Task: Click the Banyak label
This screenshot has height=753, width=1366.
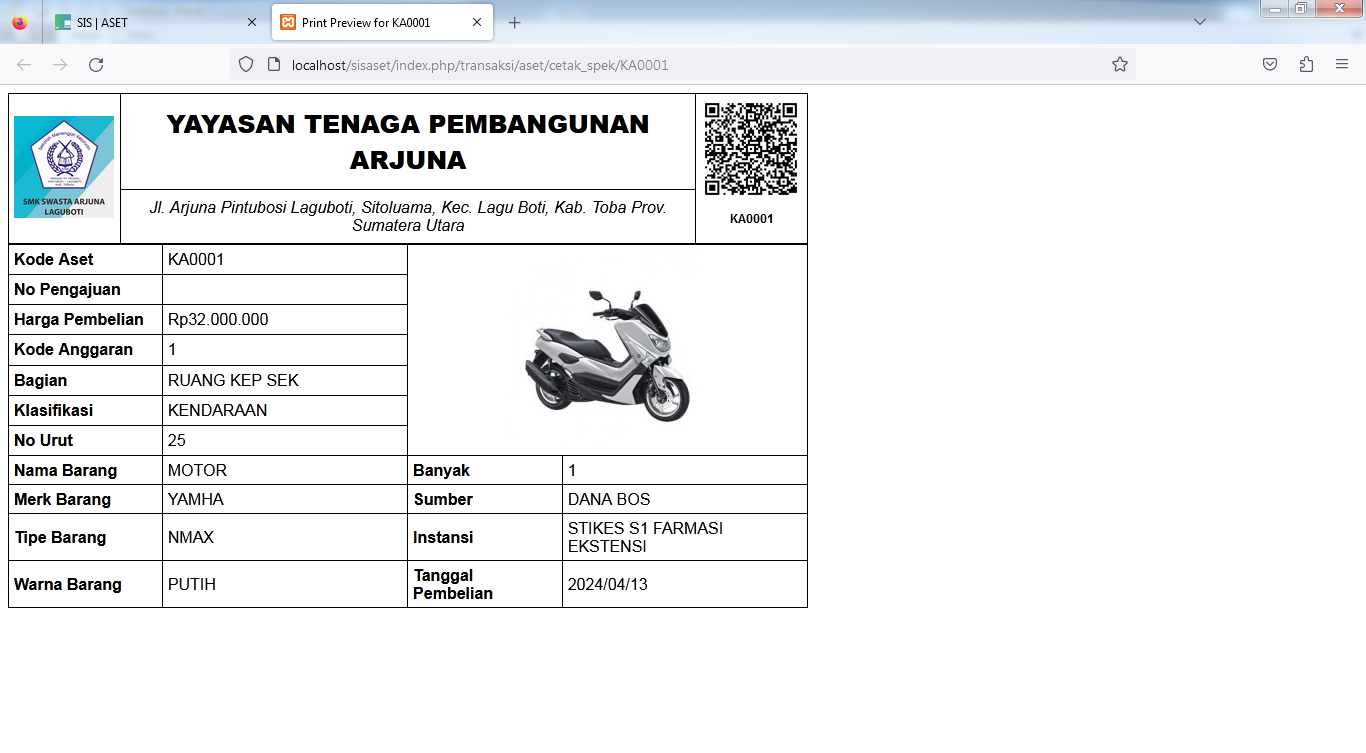Action: 441,471
